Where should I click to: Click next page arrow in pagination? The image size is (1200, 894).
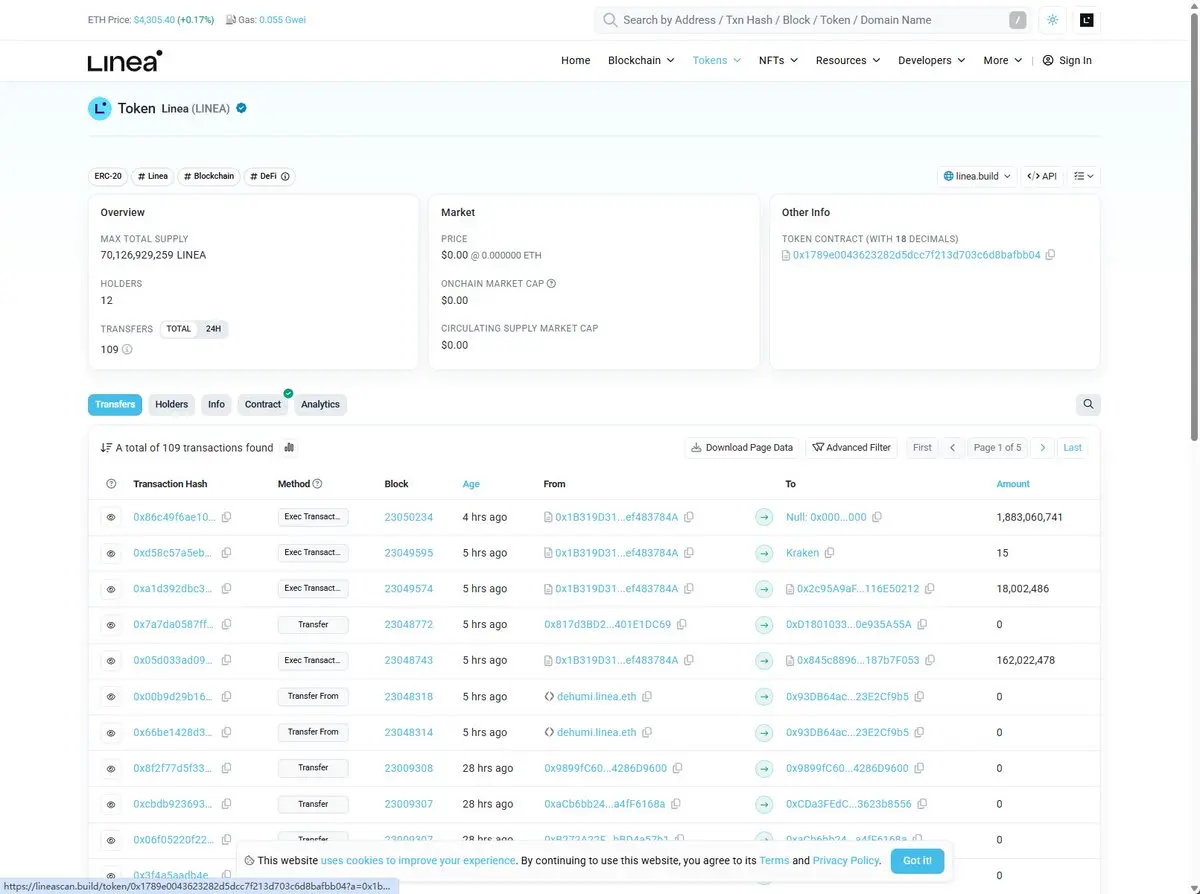tap(1042, 448)
